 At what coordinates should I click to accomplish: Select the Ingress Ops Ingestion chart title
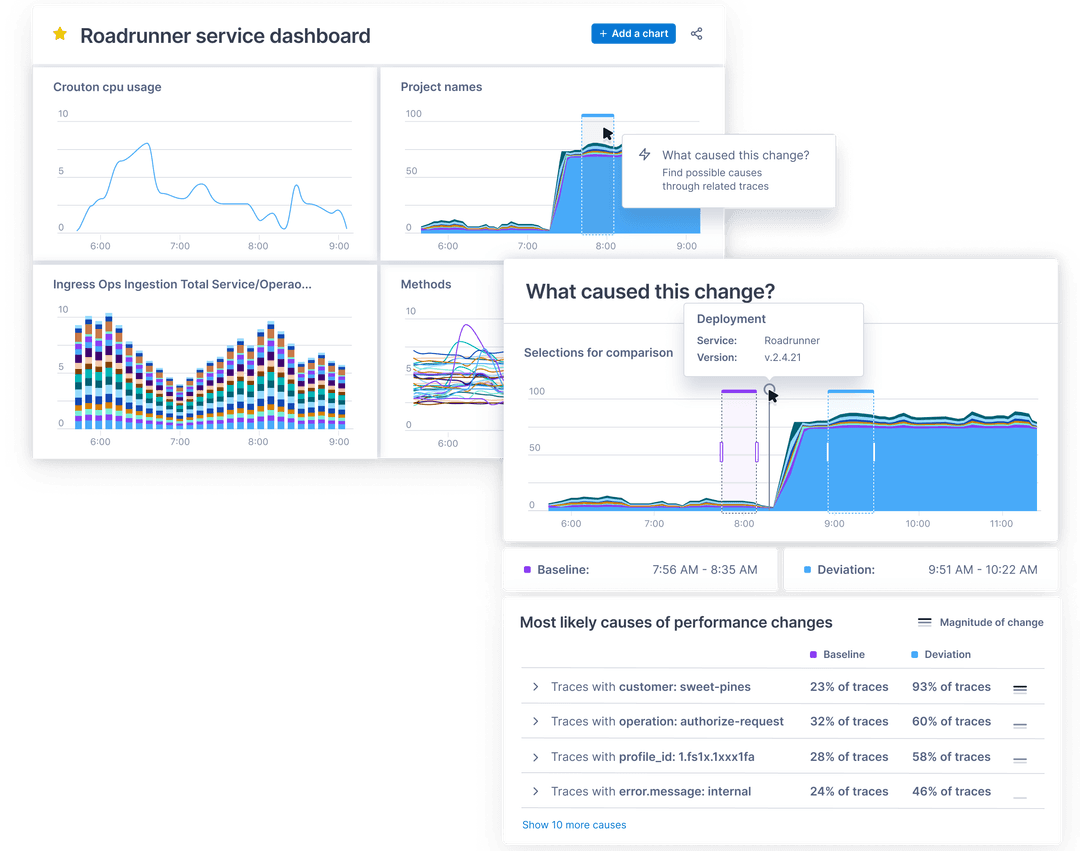(x=183, y=284)
